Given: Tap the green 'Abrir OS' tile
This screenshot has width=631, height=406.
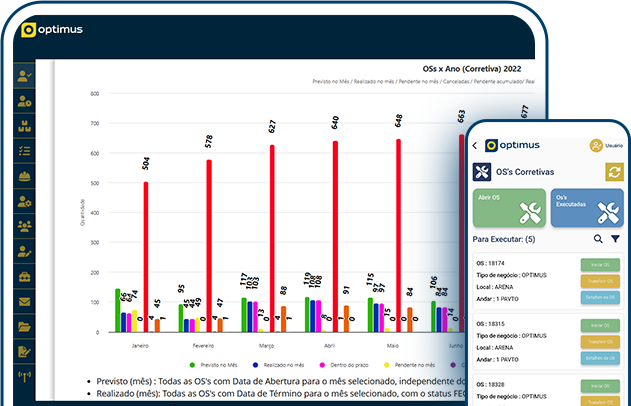Looking at the screenshot, I should pyautogui.click(x=508, y=207).
